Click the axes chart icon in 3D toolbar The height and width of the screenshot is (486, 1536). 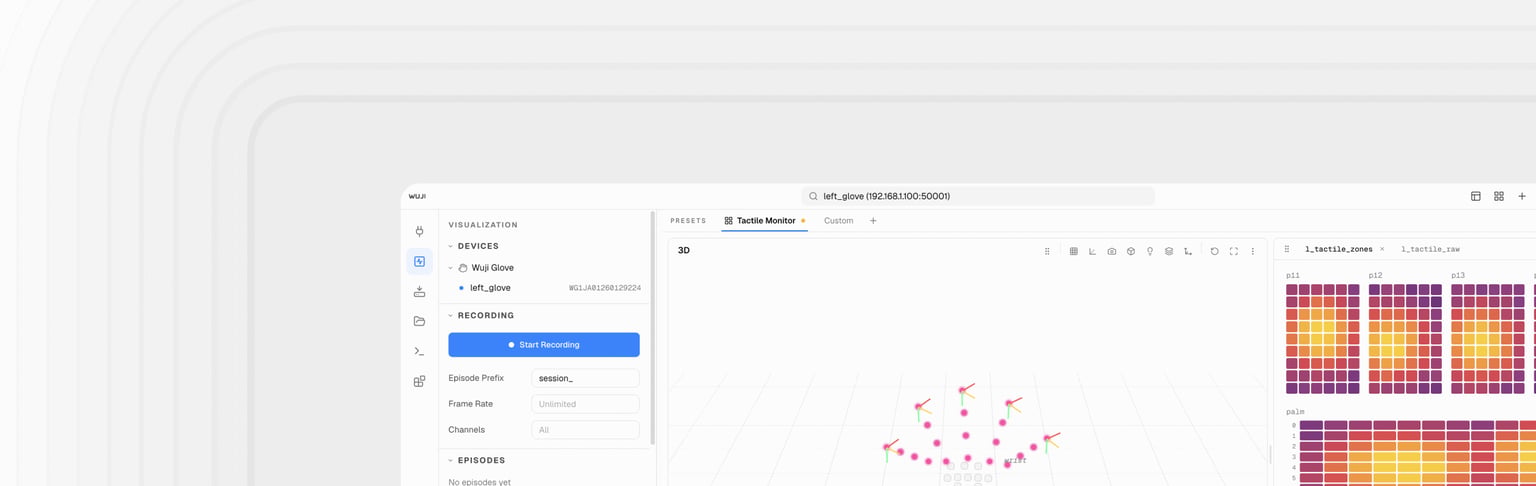(1092, 251)
